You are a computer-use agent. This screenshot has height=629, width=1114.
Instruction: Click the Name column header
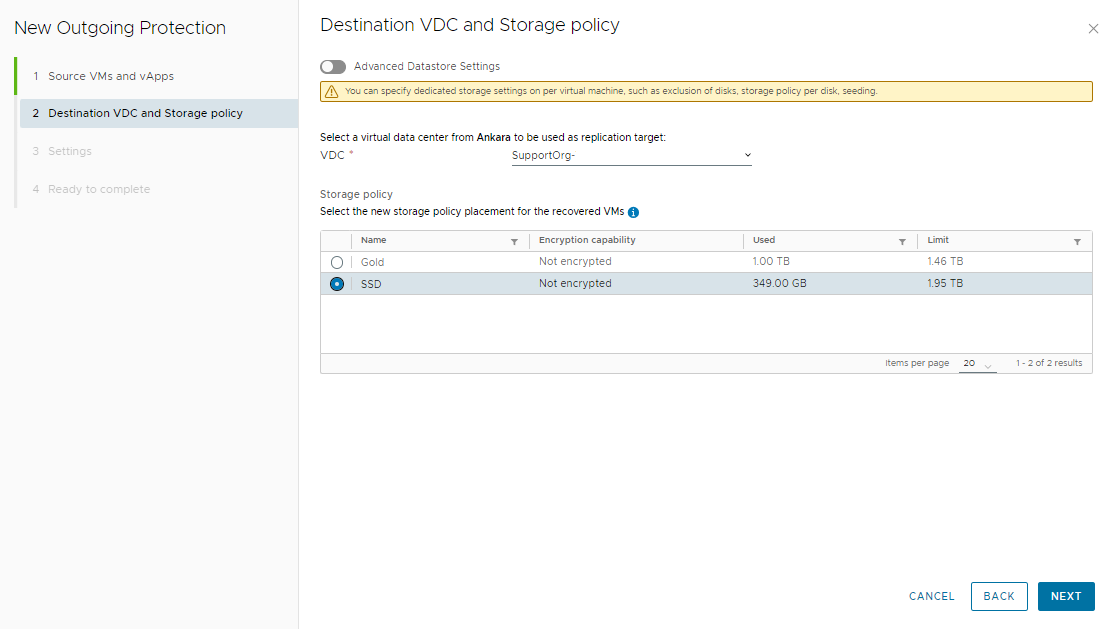click(x=374, y=240)
